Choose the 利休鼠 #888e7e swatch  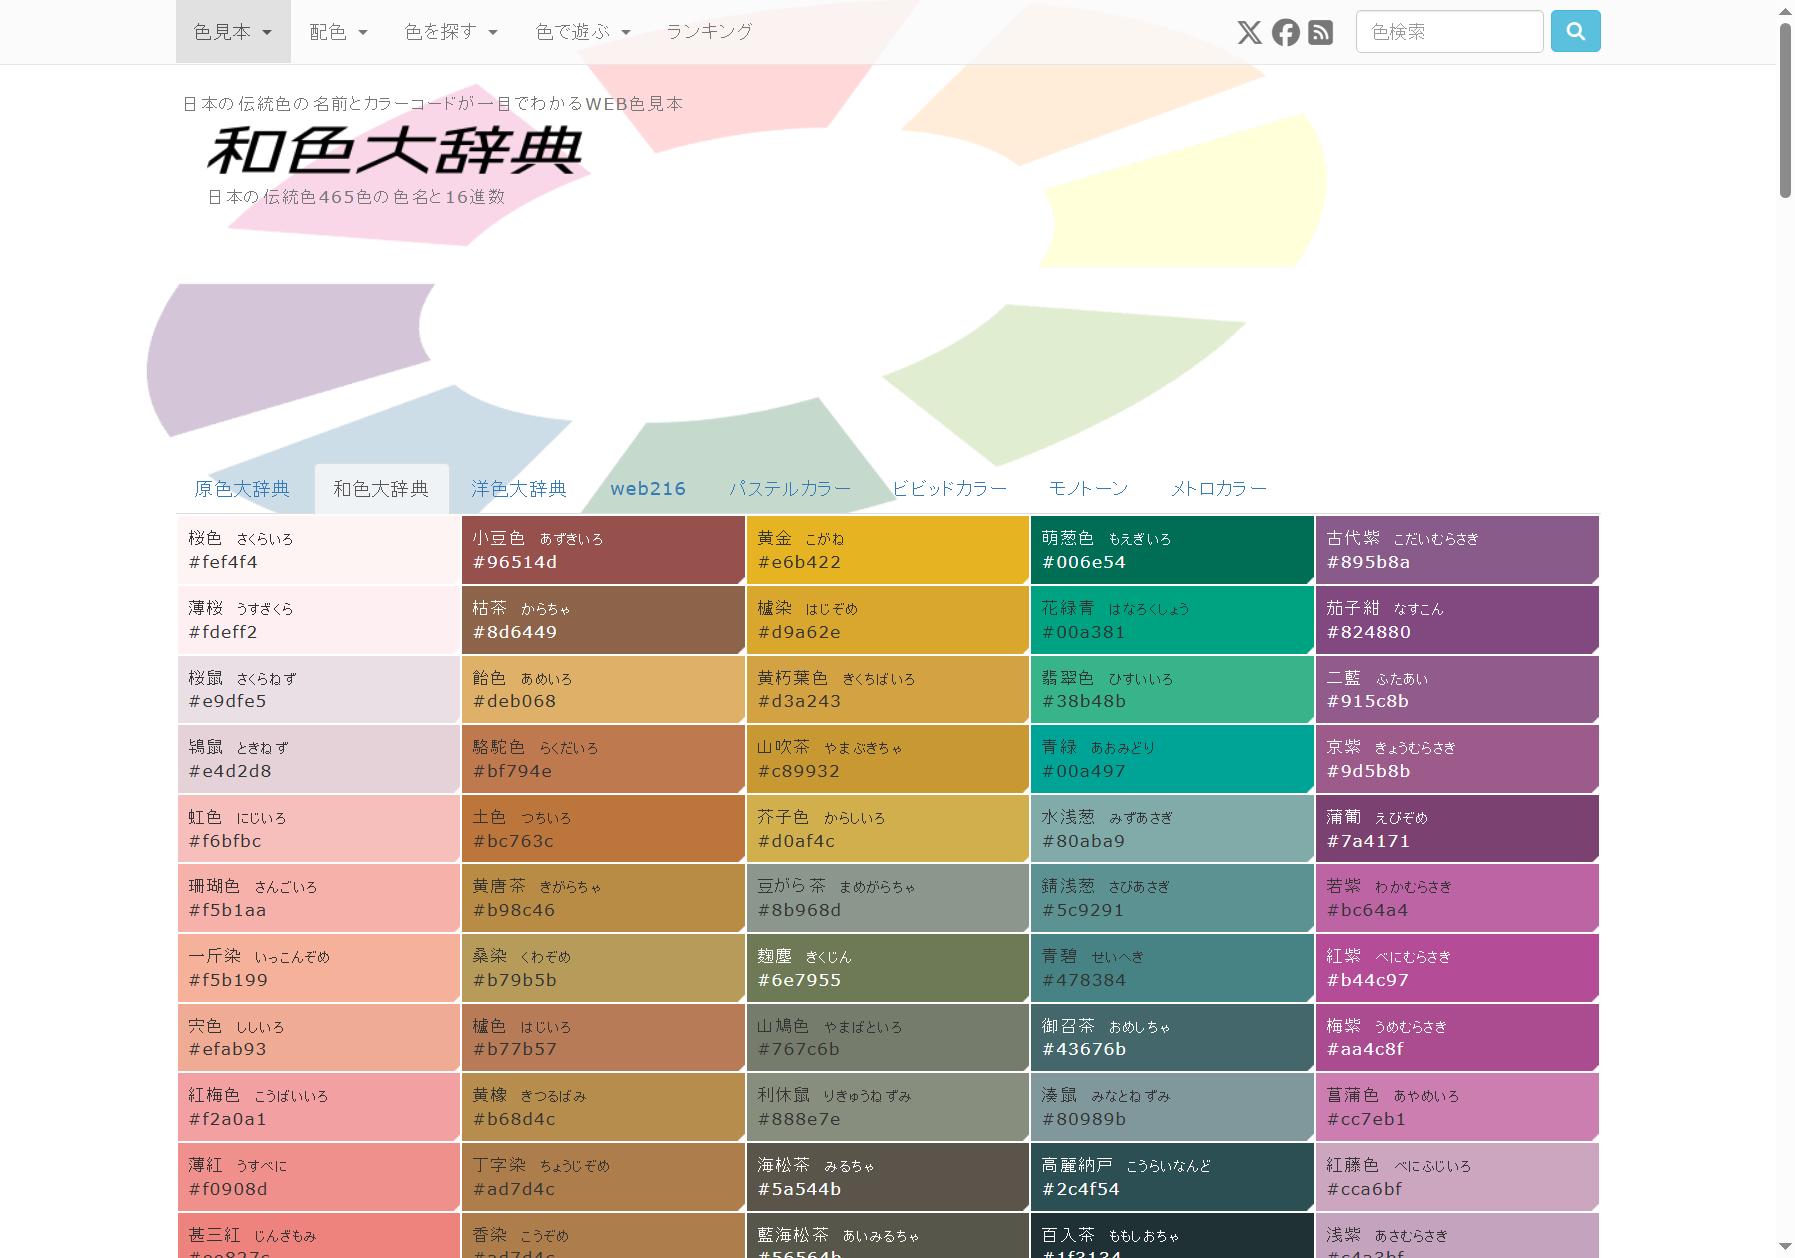[x=887, y=1107]
